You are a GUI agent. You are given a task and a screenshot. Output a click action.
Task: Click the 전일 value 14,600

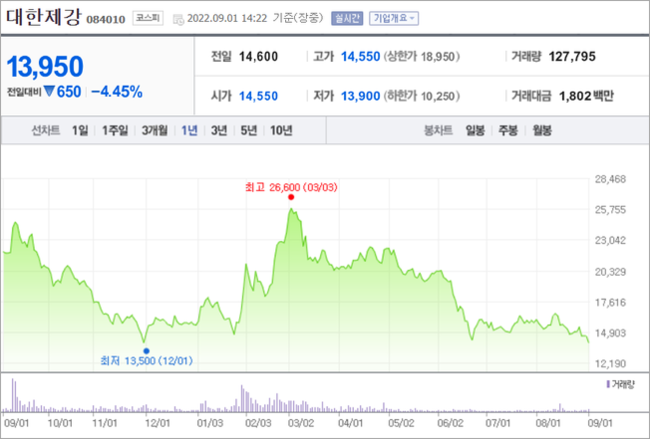click(258, 56)
